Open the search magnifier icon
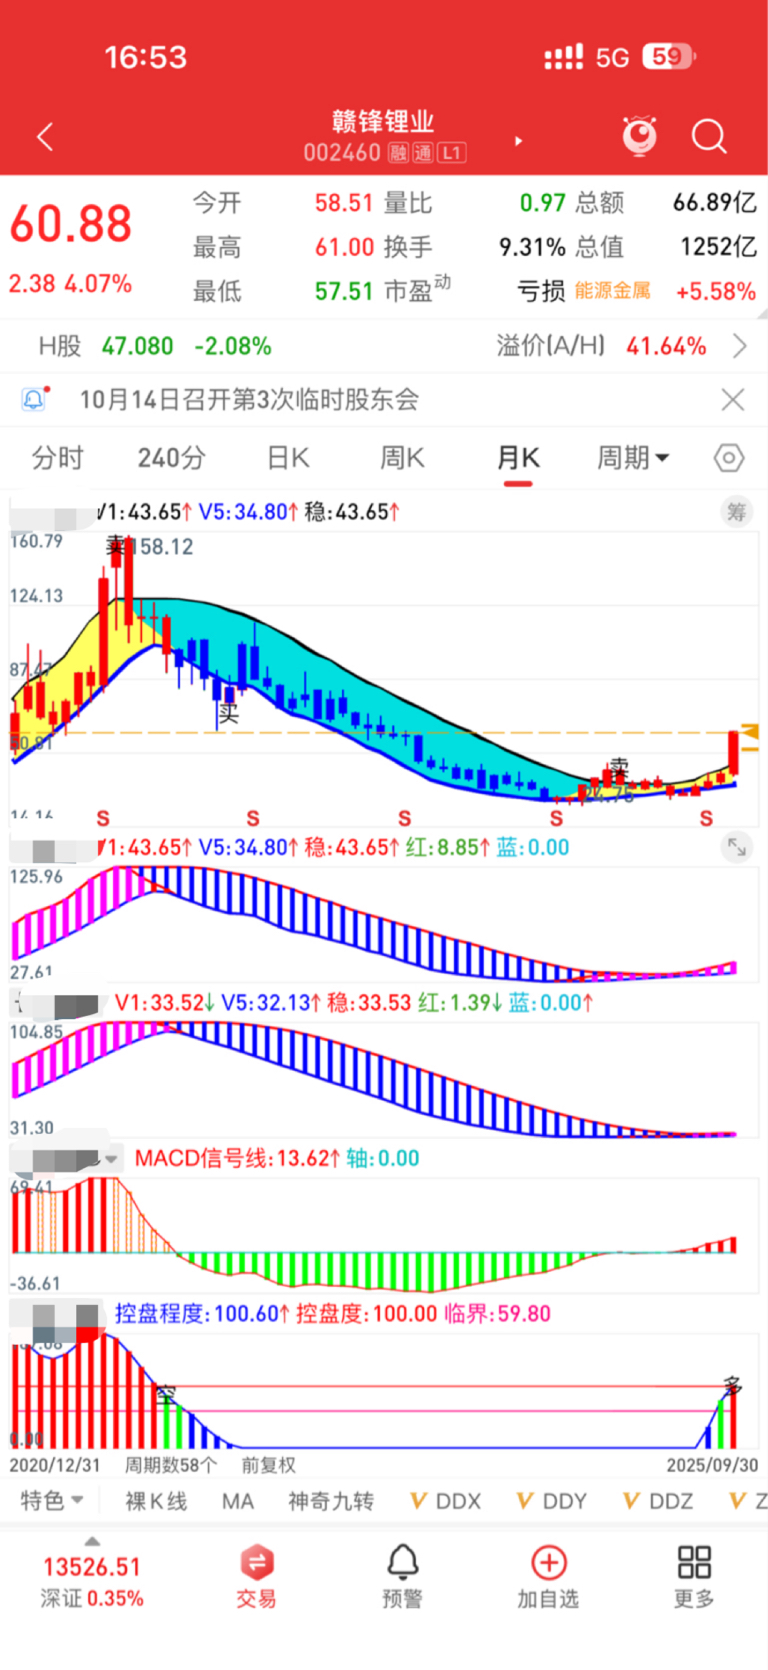 click(709, 136)
